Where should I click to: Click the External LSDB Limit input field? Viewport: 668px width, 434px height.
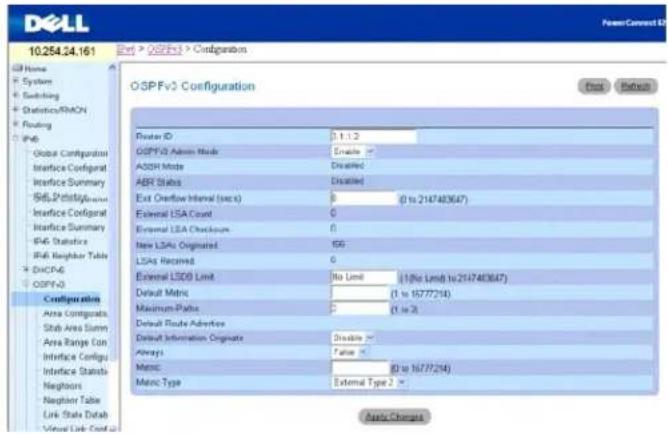click(364, 277)
